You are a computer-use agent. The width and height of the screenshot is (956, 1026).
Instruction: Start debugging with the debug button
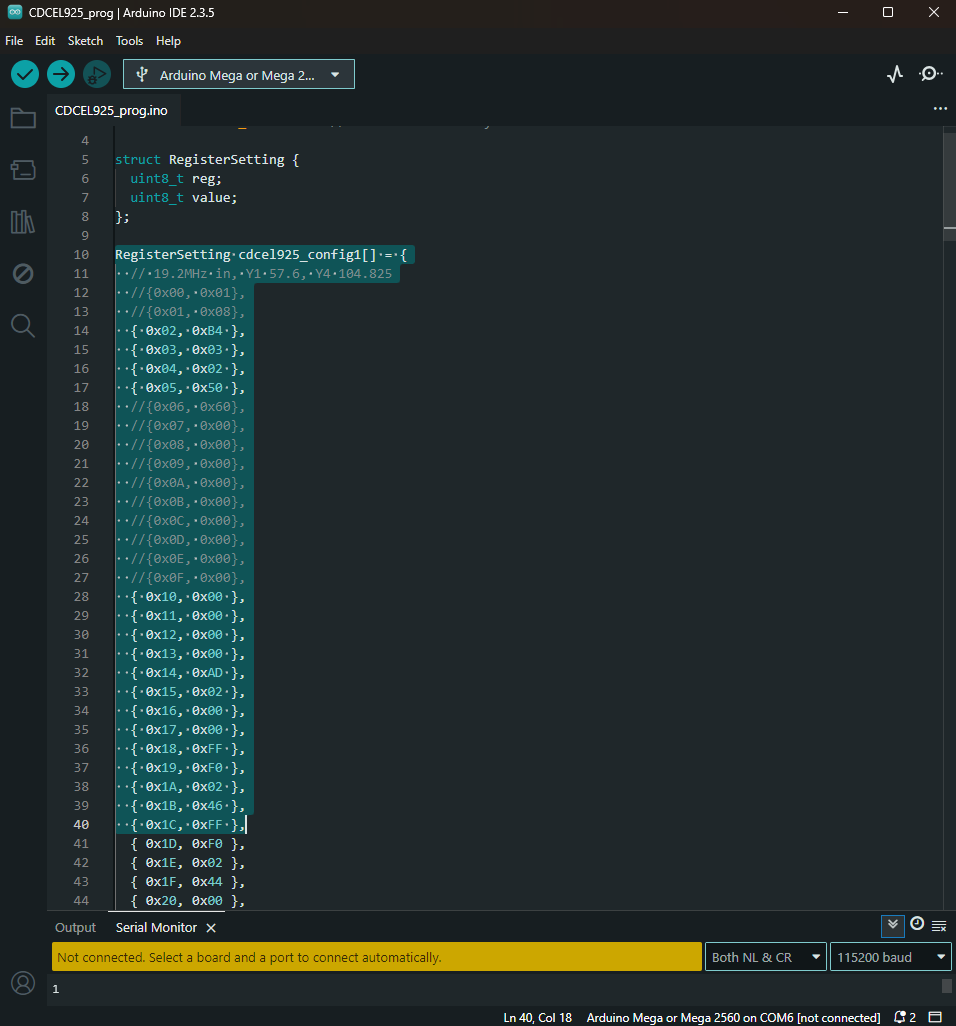[97, 74]
